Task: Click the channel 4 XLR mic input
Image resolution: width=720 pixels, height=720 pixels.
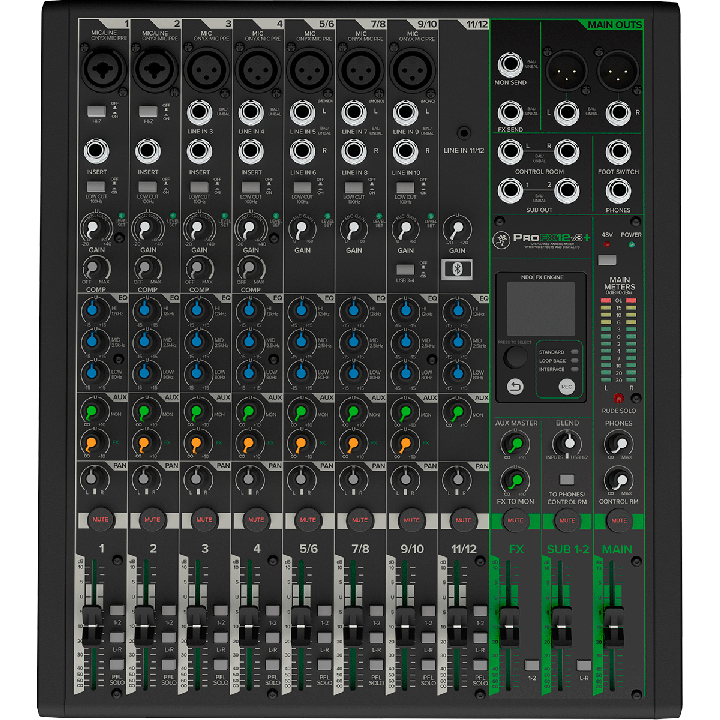Action: (x=258, y=70)
